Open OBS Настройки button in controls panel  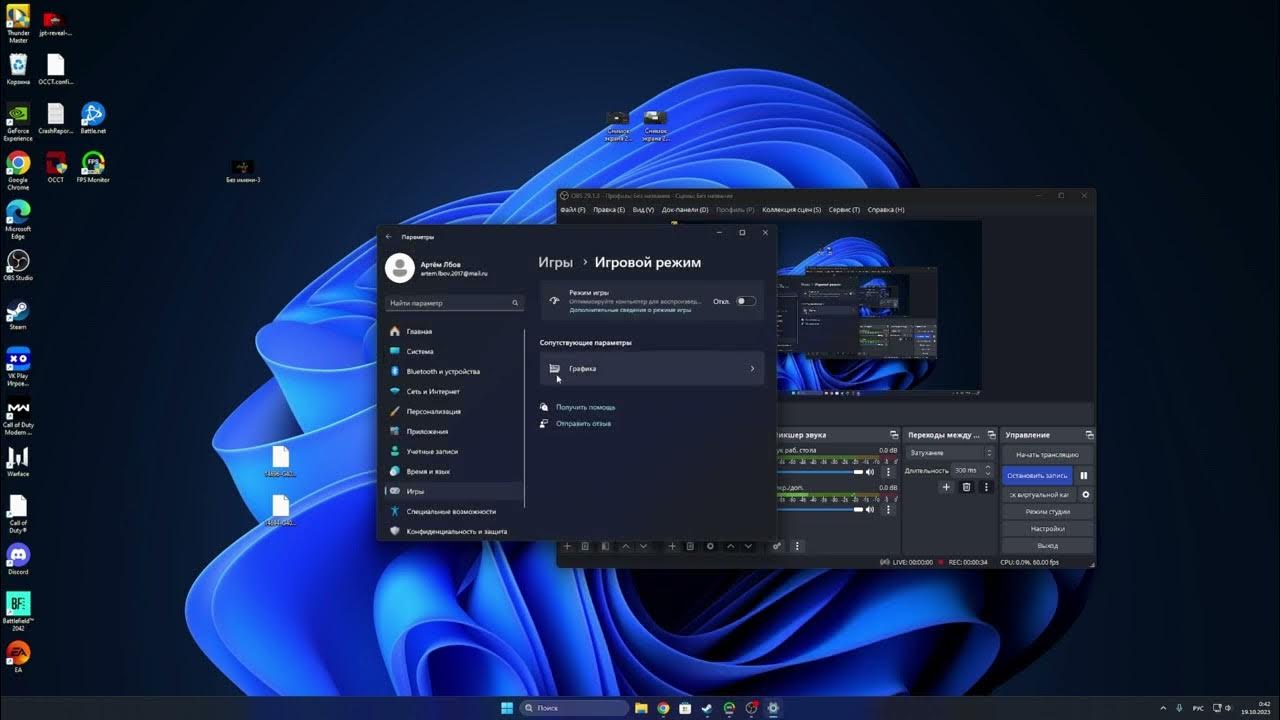pyautogui.click(x=1047, y=529)
